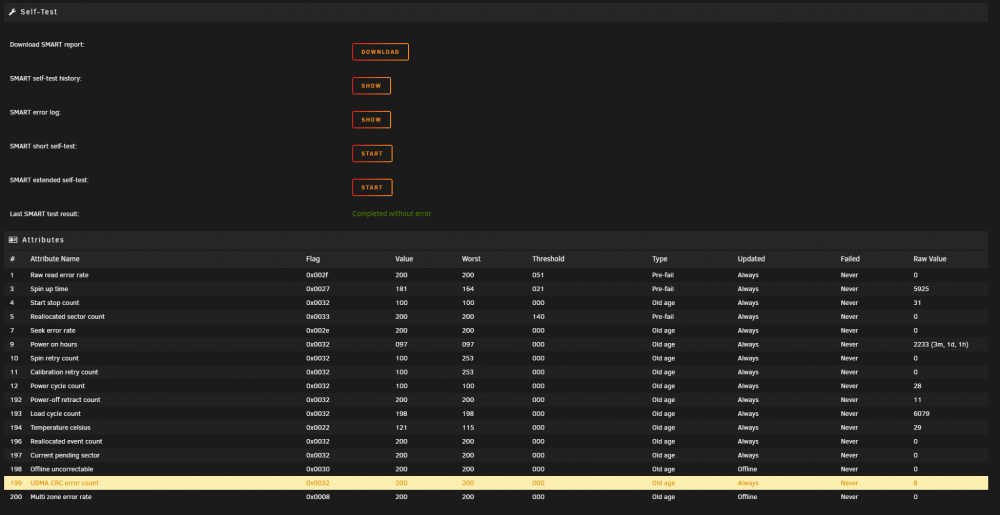Image resolution: width=1000 pixels, height=515 pixels.
Task: Click the 'Download SMART report:' label
Action: click(47, 45)
